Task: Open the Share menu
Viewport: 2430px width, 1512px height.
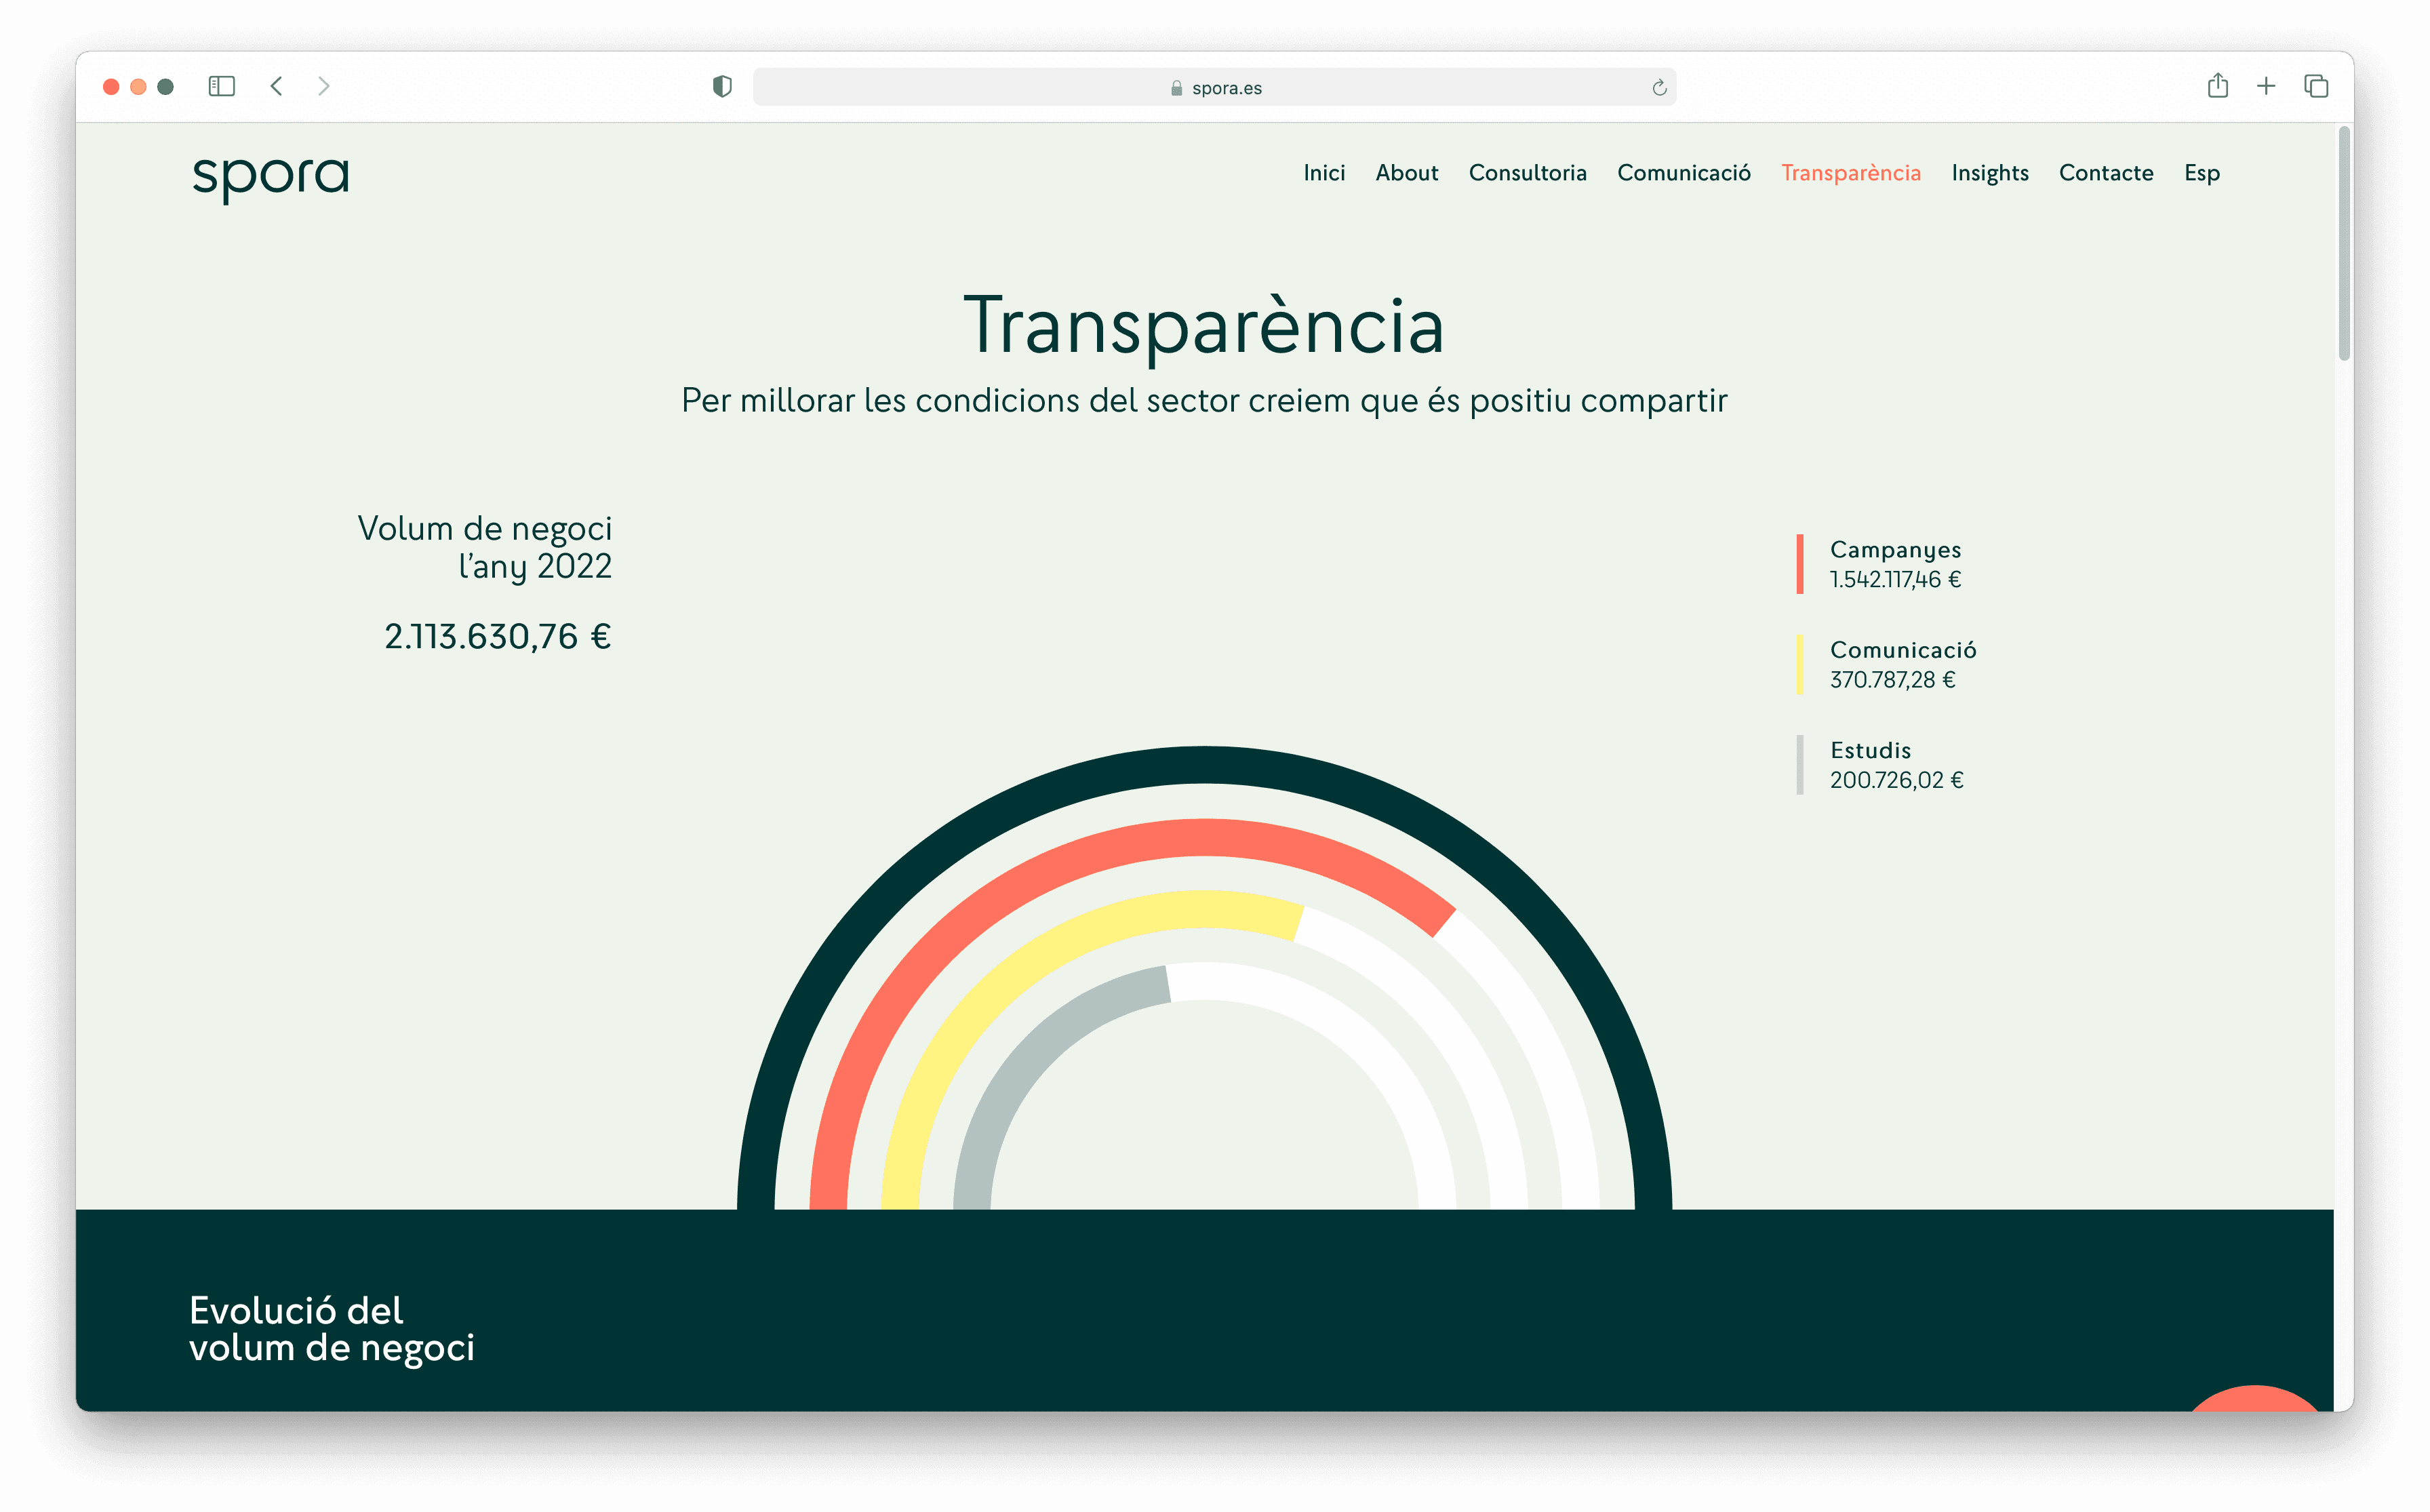Action: 2219,87
